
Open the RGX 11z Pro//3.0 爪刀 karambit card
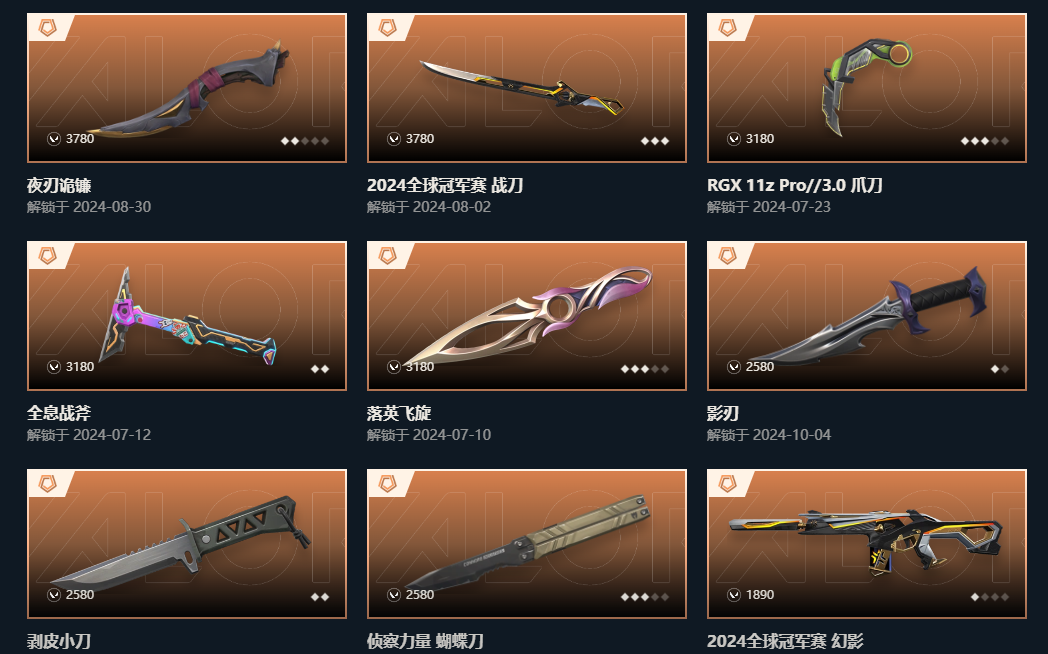click(x=867, y=88)
